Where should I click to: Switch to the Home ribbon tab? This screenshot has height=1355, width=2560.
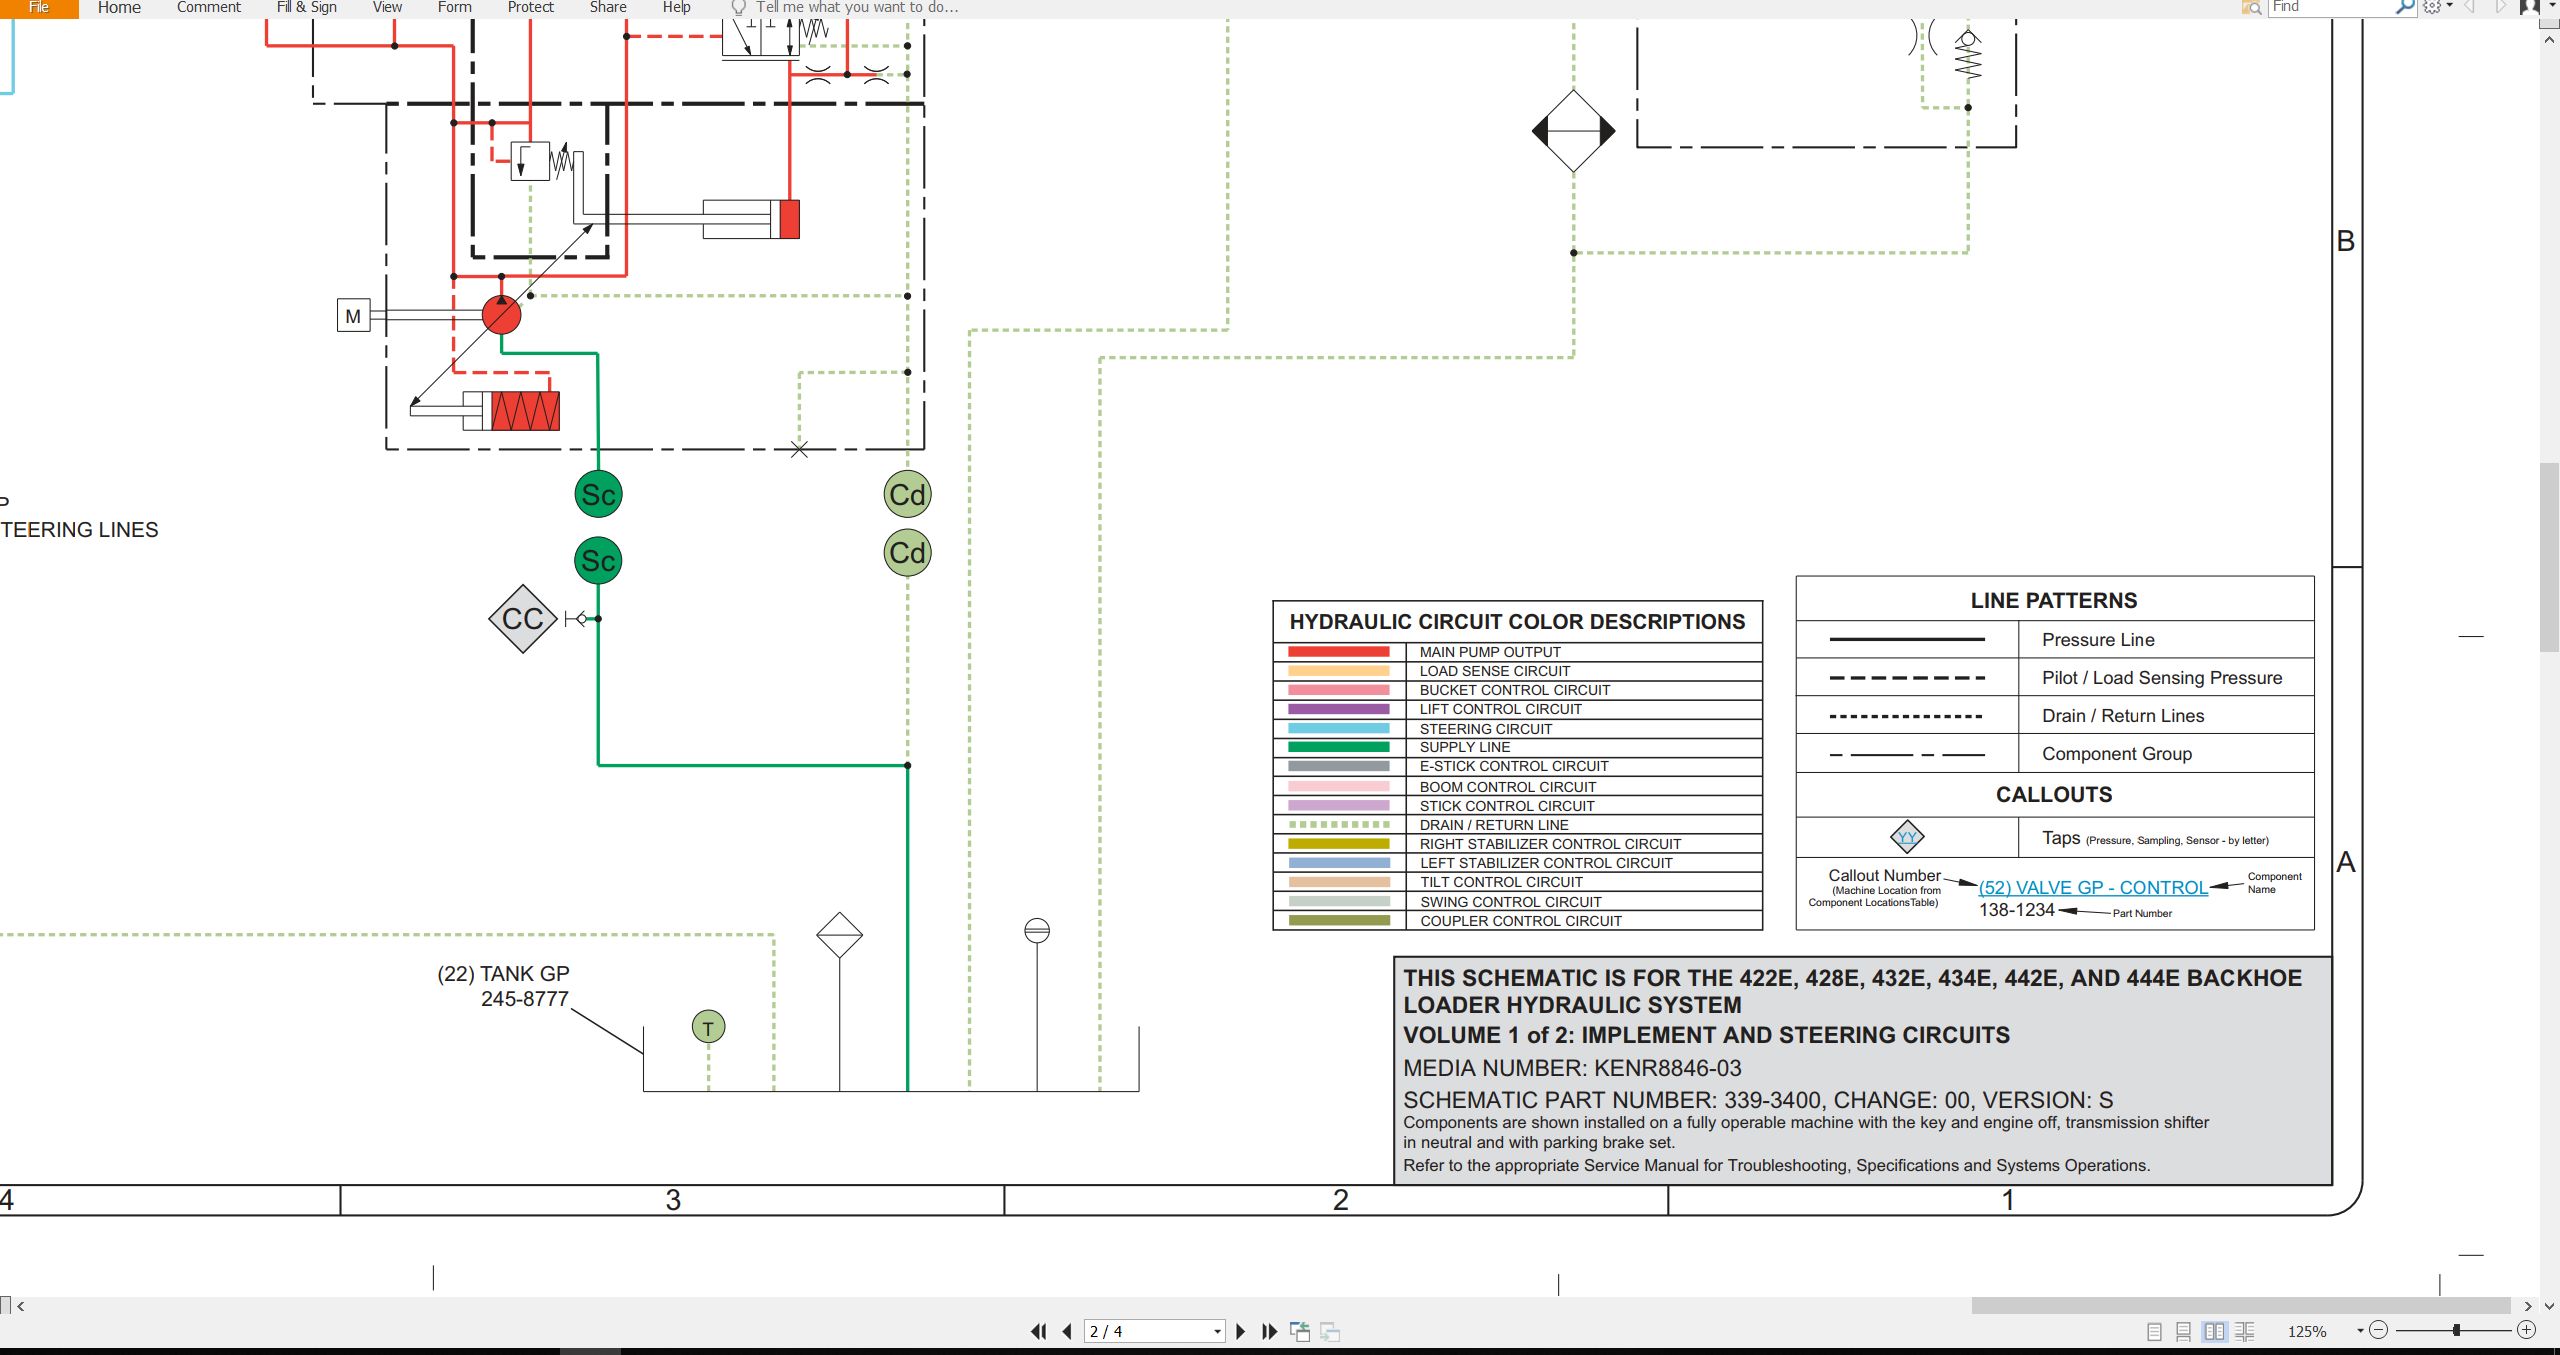coord(119,7)
